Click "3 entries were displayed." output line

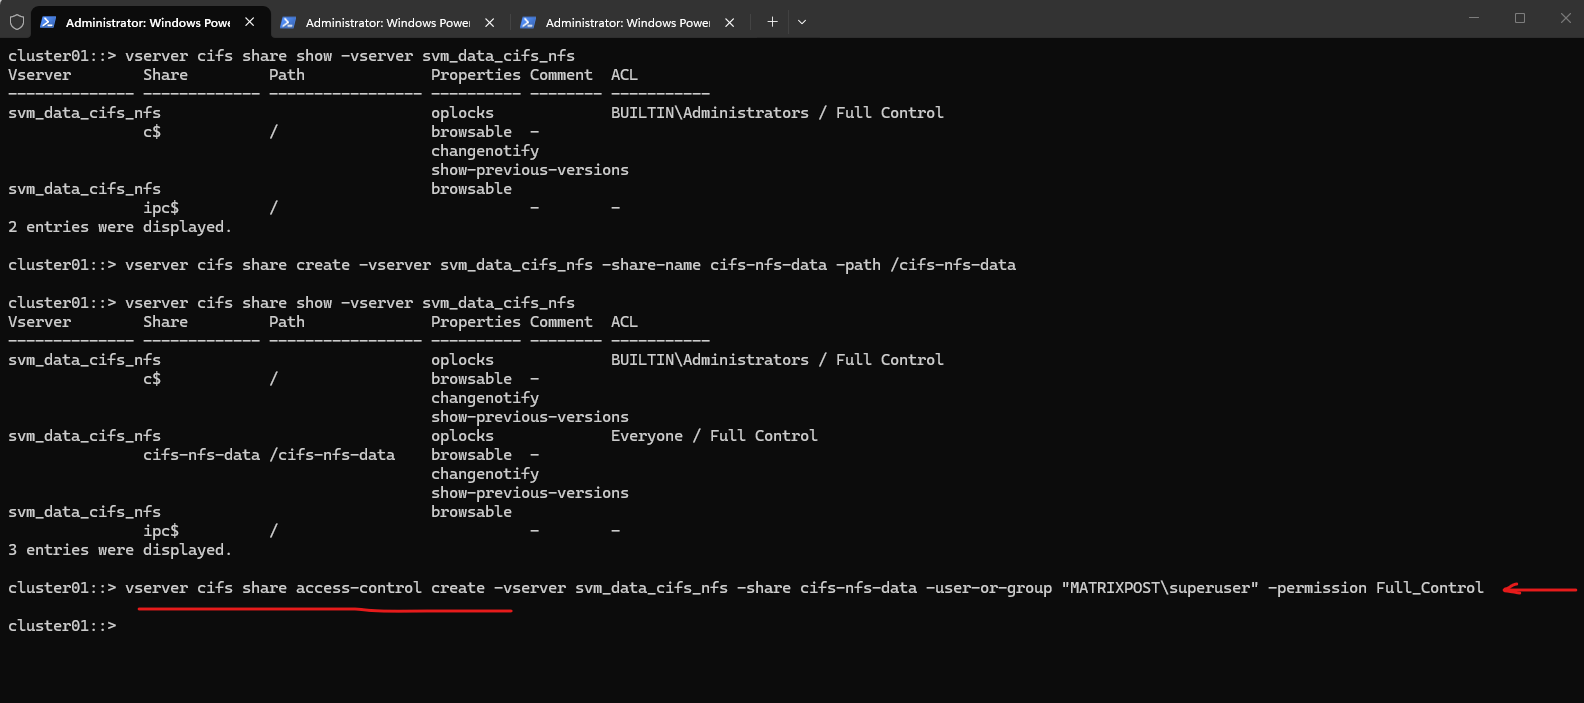point(120,550)
